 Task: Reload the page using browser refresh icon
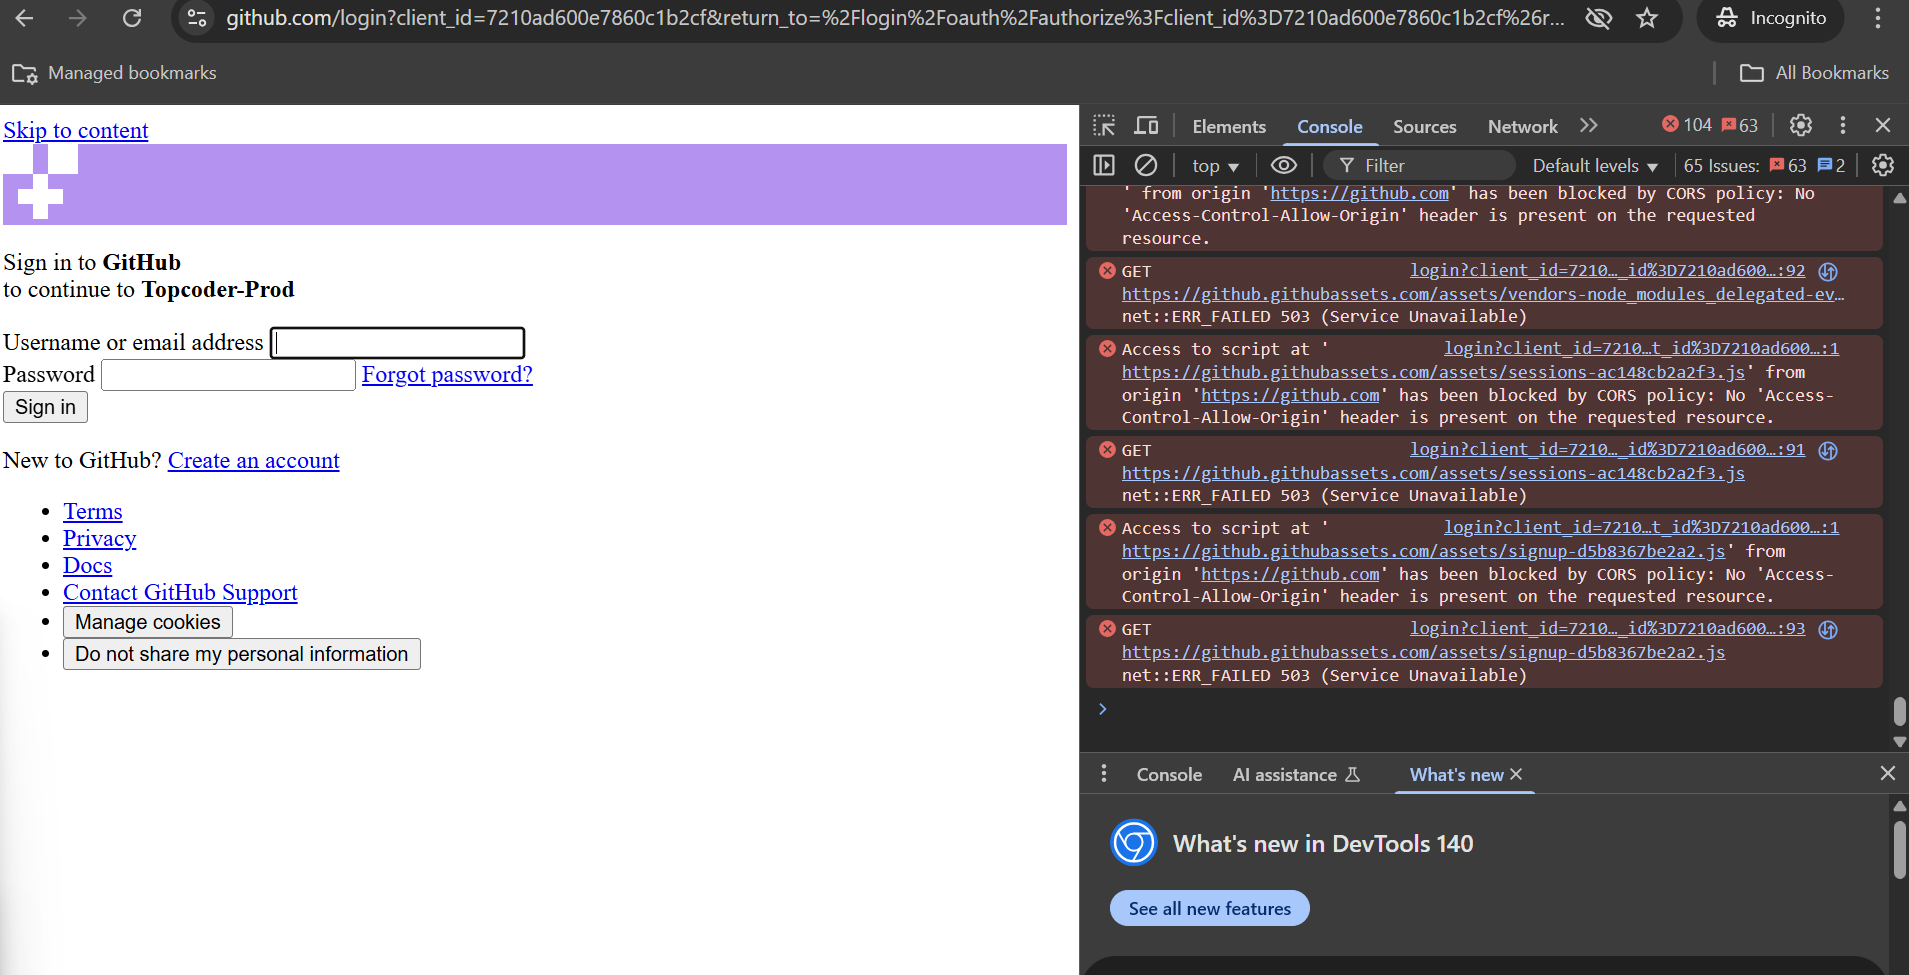132,18
